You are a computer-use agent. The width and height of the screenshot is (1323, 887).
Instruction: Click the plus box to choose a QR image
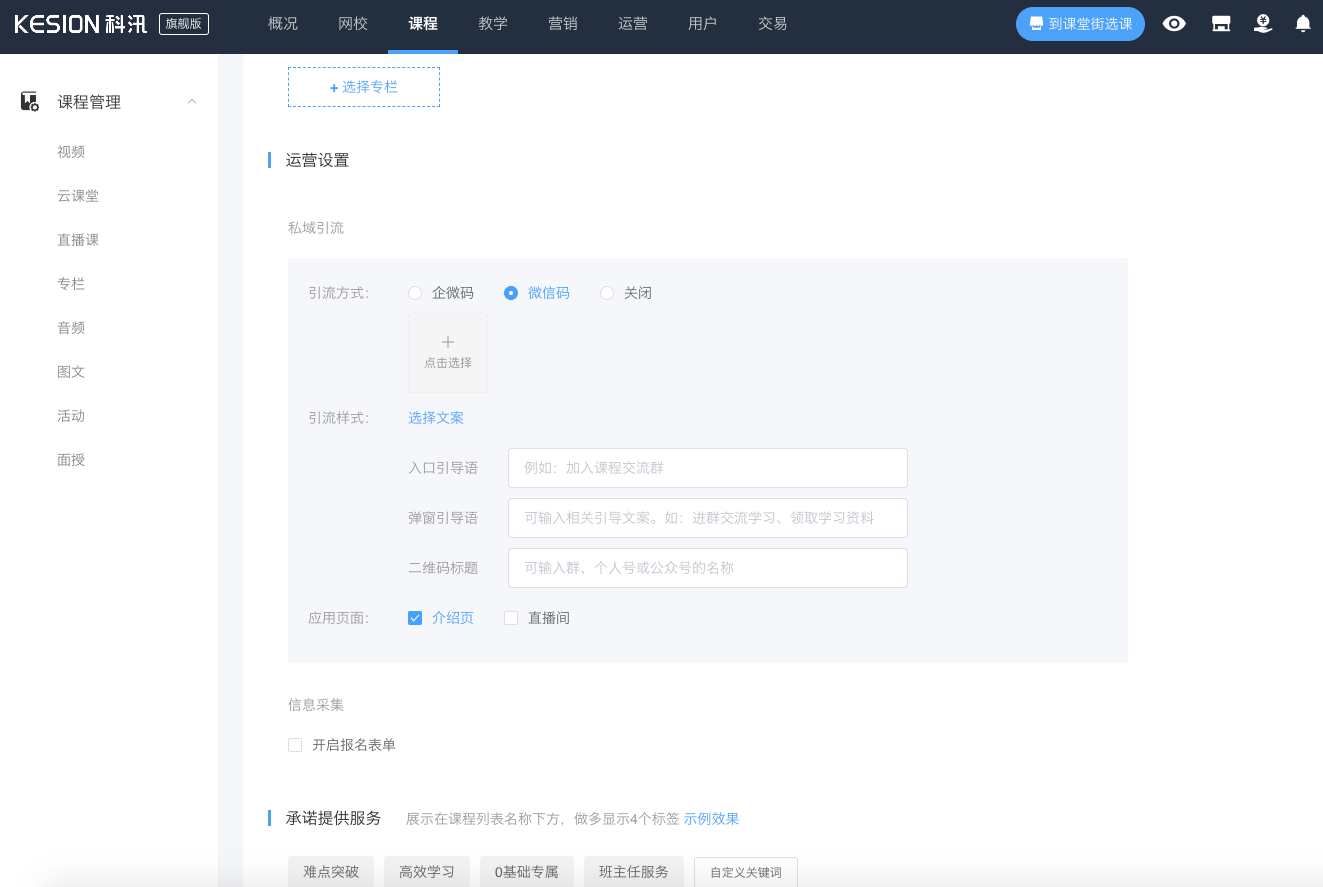click(x=447, y=353)
